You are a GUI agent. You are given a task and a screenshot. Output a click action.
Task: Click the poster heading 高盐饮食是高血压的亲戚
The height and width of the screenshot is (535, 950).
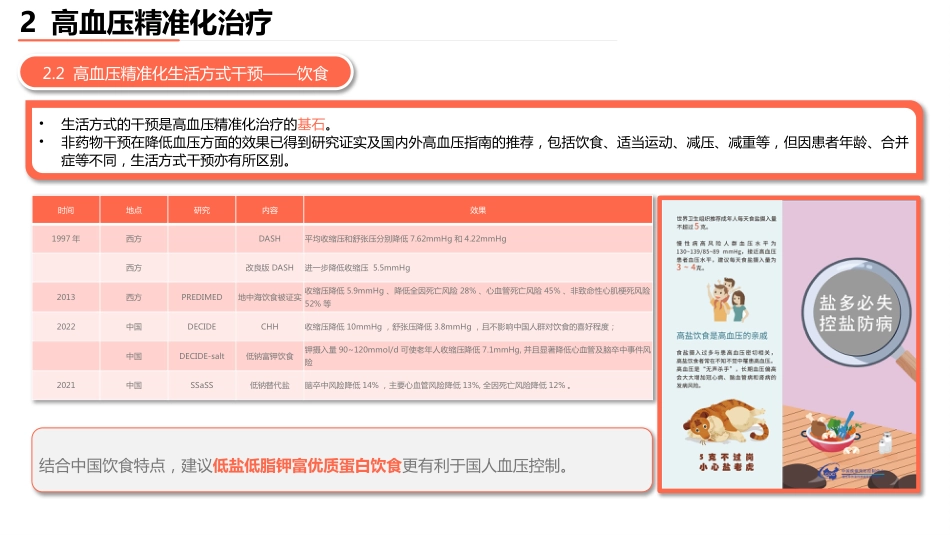click(x=722, y=335)
